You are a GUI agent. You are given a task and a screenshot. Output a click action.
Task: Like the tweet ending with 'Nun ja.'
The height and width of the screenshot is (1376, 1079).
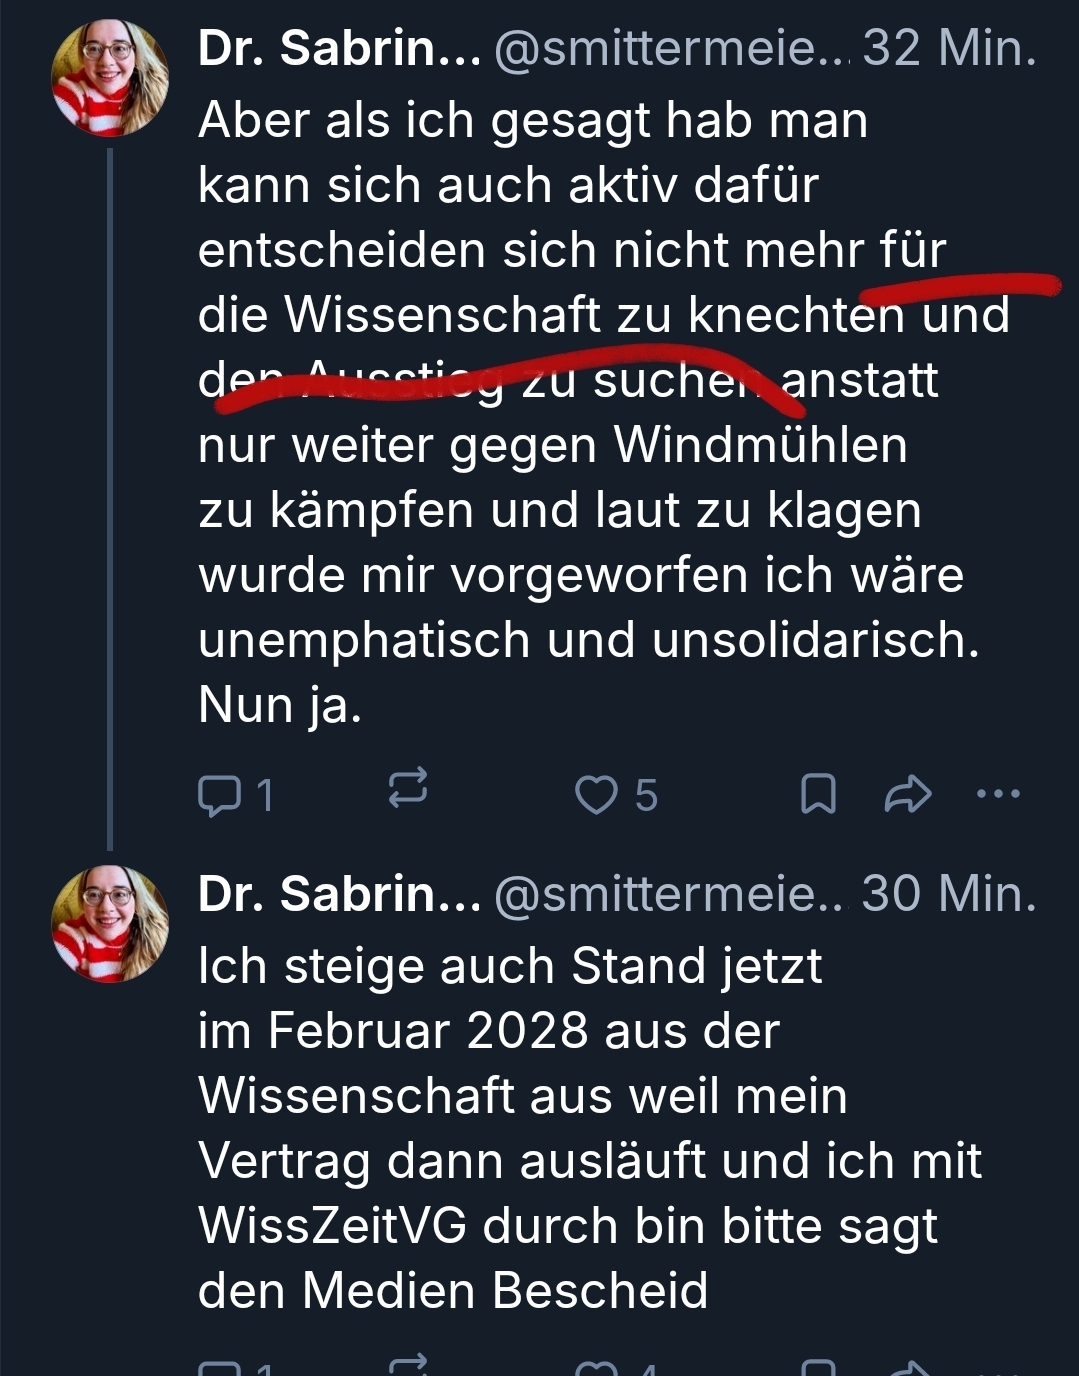[597, 795]
